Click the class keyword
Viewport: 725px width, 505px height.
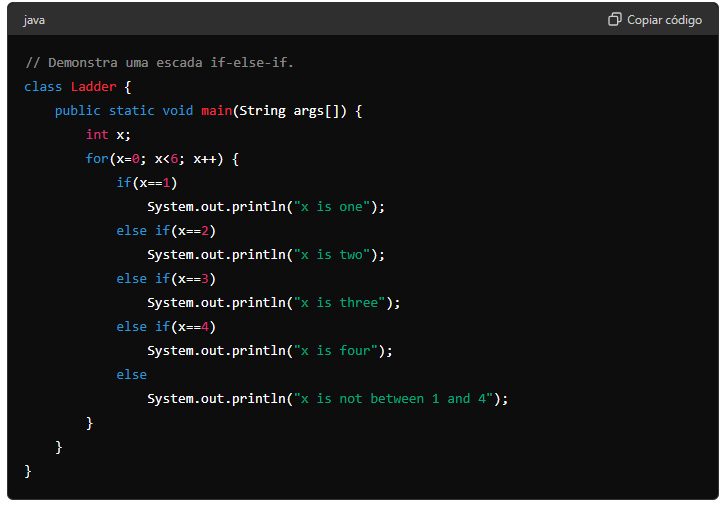43,86
